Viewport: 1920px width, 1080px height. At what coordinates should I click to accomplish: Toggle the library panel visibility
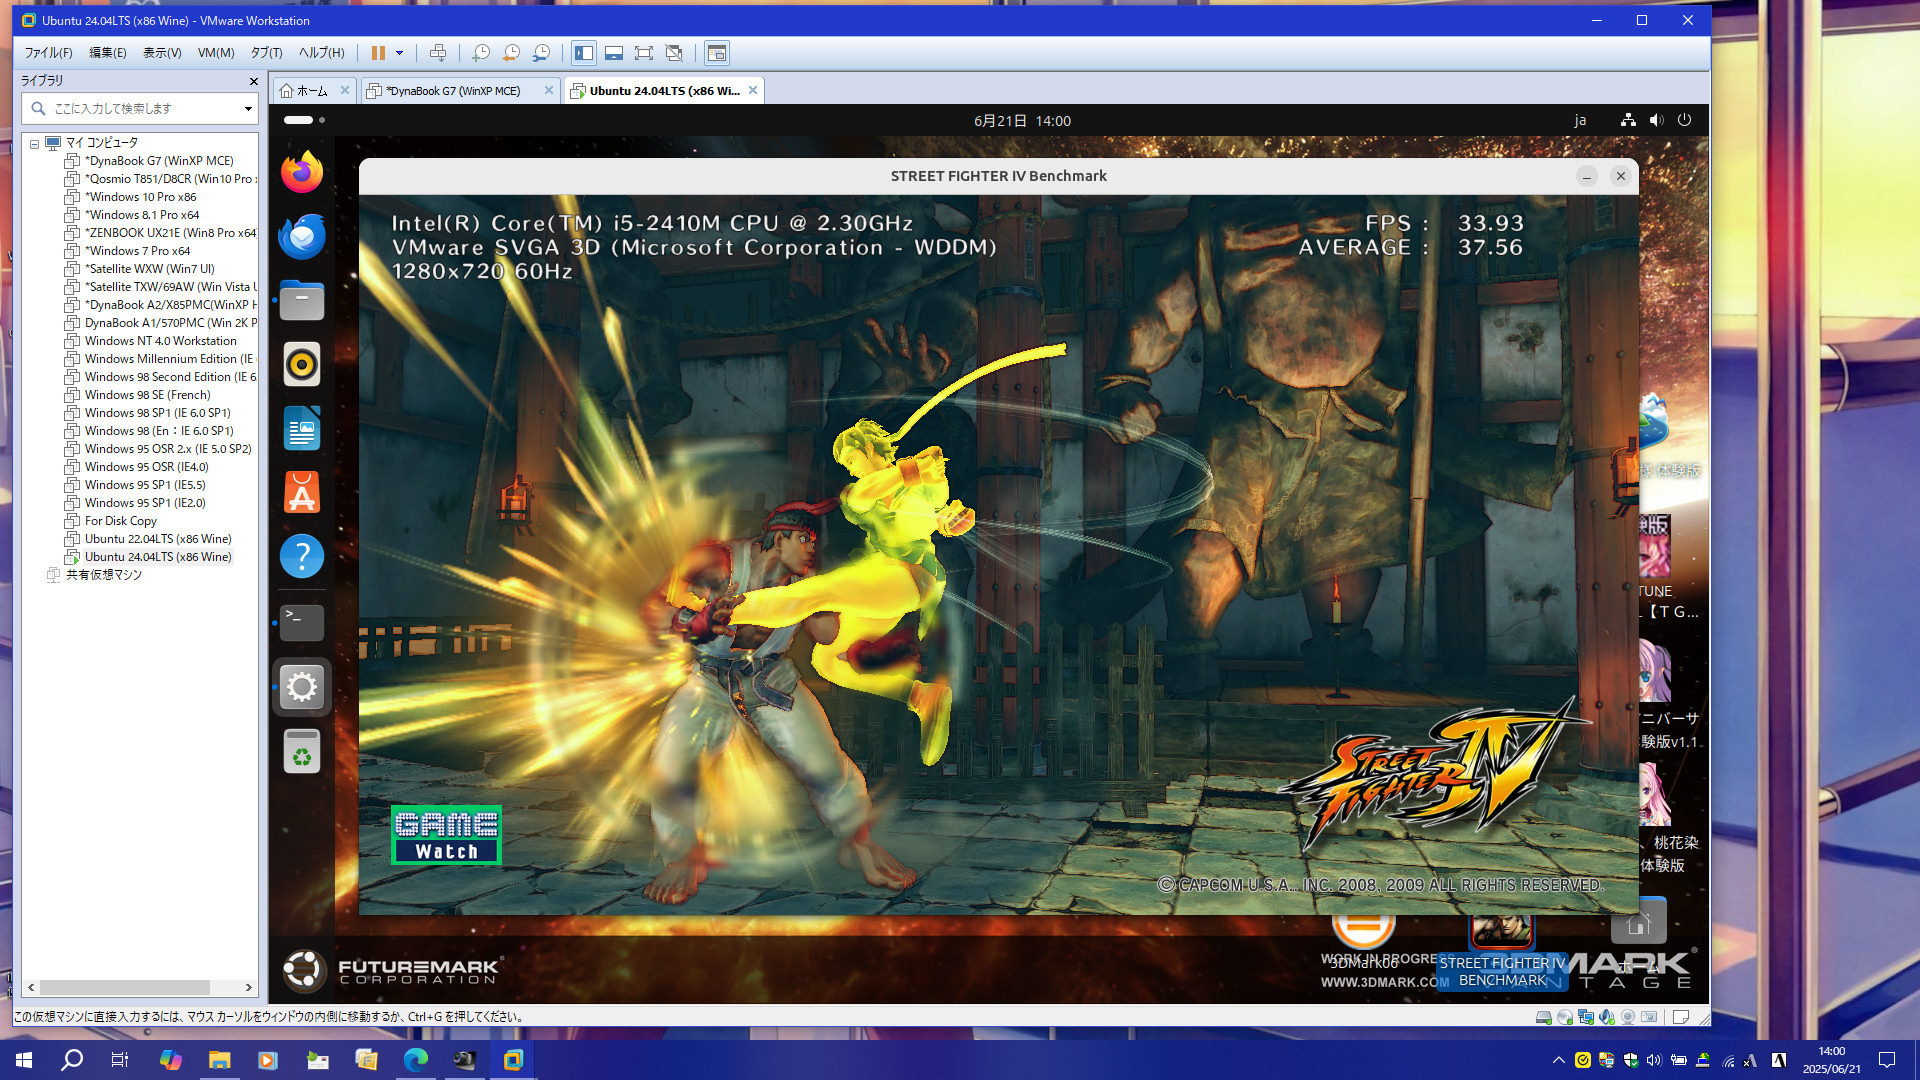coord(584,53)
